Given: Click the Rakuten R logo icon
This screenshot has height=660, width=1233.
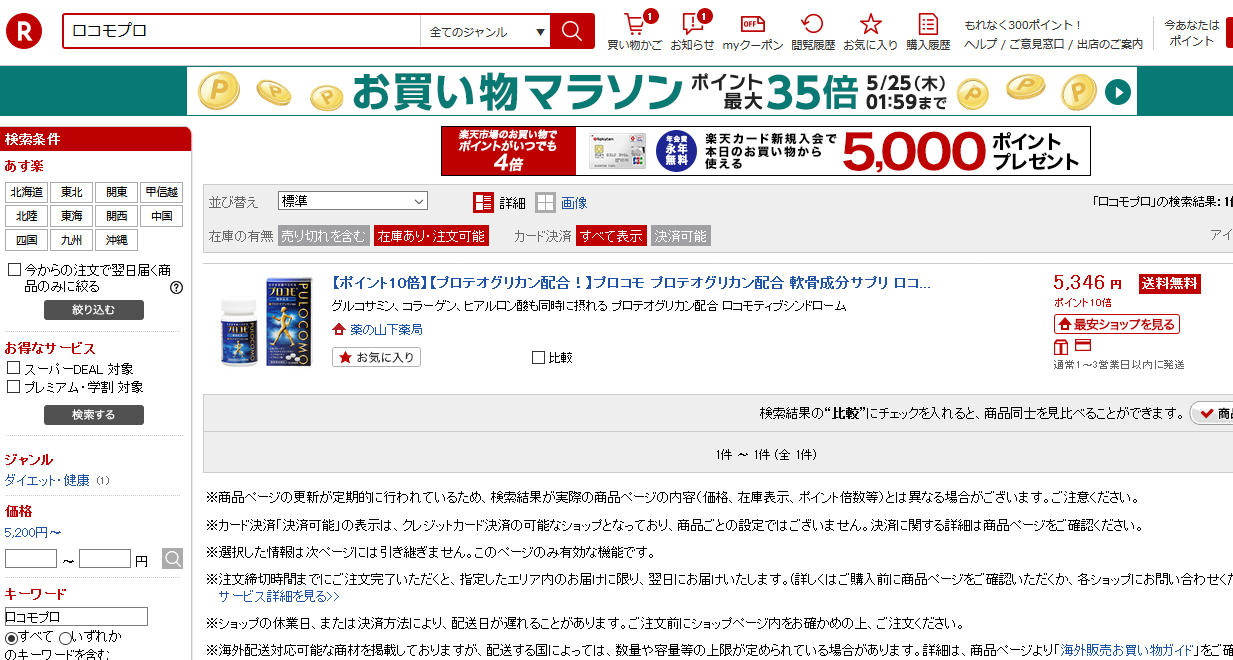Looking at the screenshot, I should point(25,31).
